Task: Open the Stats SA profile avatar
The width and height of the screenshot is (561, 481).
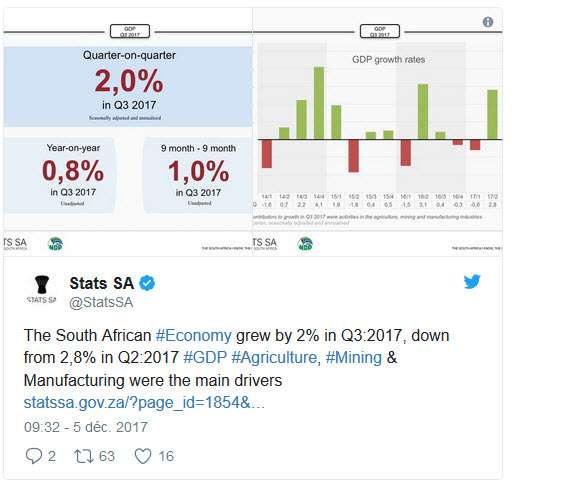Action: pyautogui.click(x=42, y=289)
